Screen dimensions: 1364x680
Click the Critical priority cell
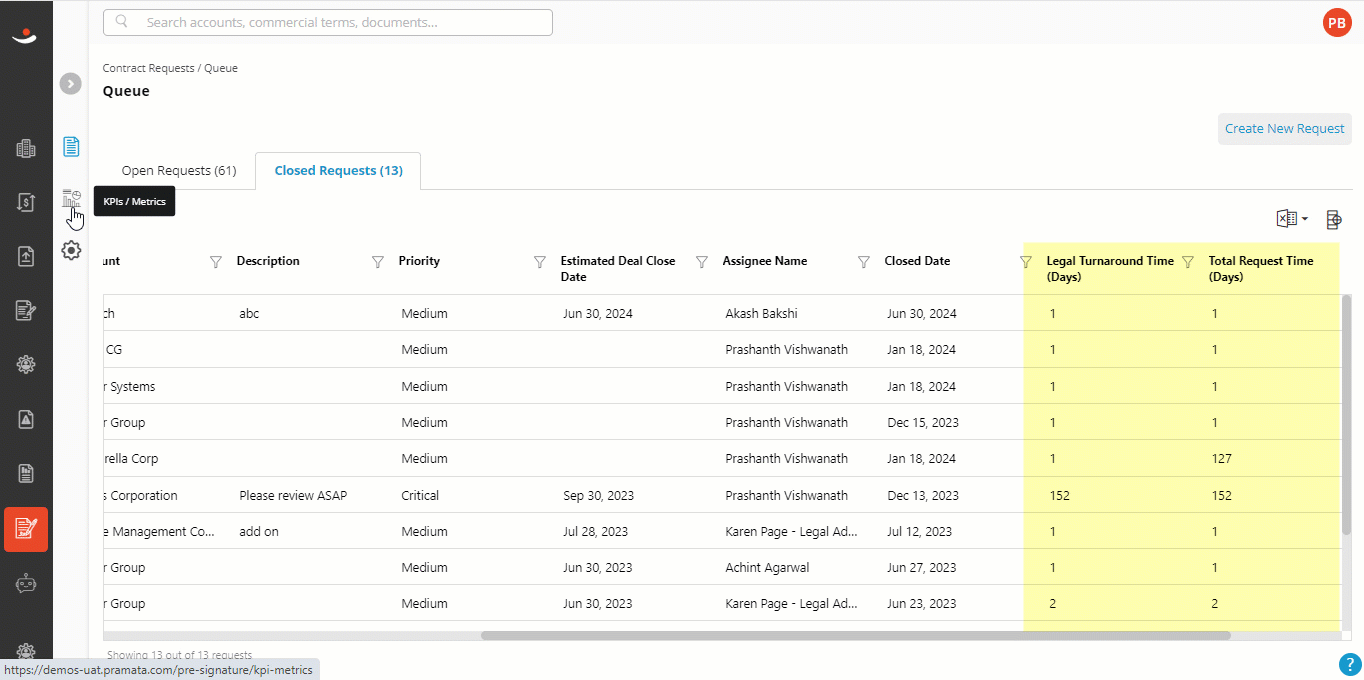pos(420,495)
